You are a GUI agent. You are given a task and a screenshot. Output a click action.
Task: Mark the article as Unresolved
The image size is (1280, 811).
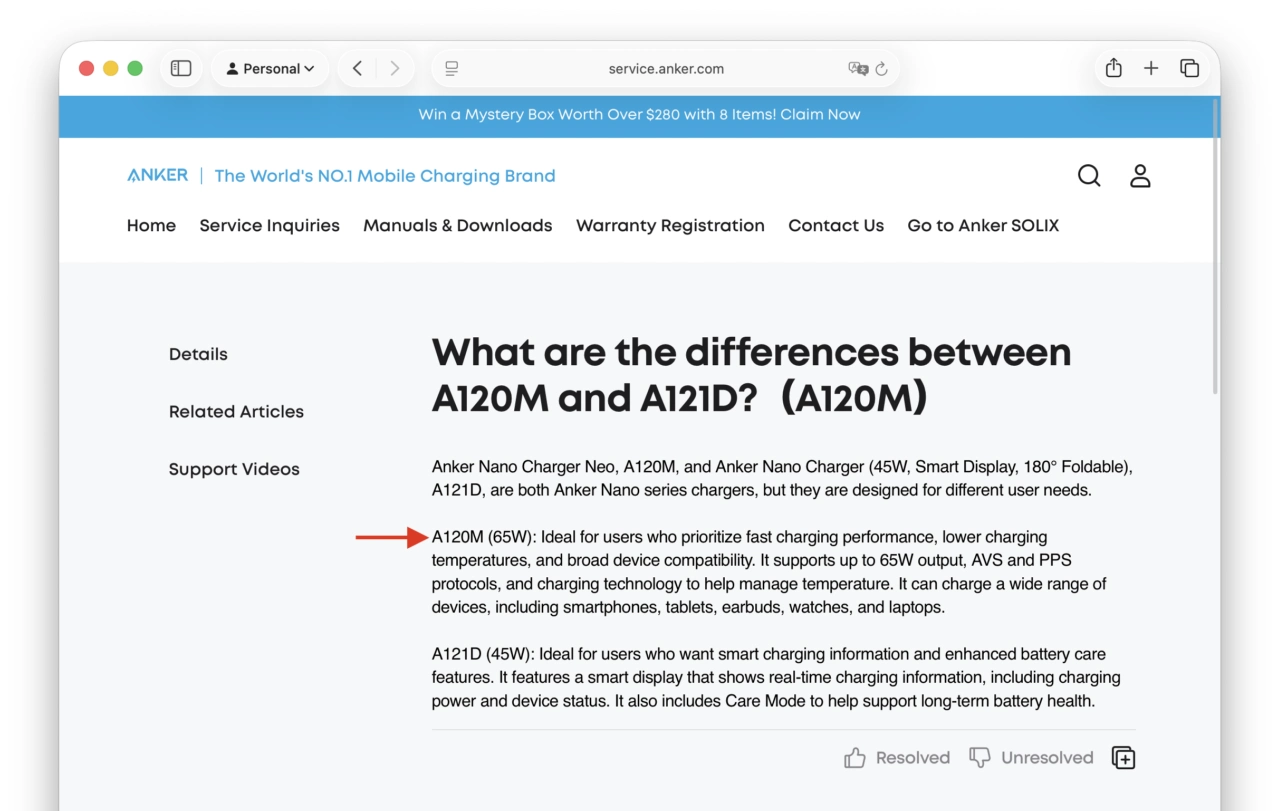(x=1031, y=758)
